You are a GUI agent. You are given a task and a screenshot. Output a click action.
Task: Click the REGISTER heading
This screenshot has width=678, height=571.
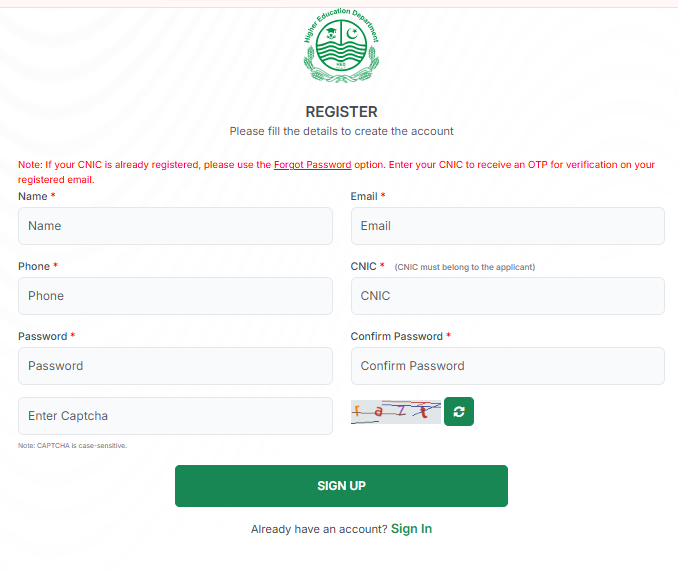[341, 112]
